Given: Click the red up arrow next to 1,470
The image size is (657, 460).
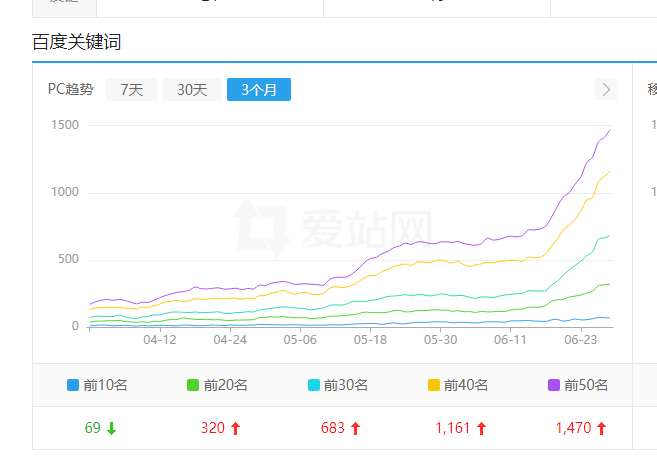Looking at the screenshot, I should coord(602,429).
